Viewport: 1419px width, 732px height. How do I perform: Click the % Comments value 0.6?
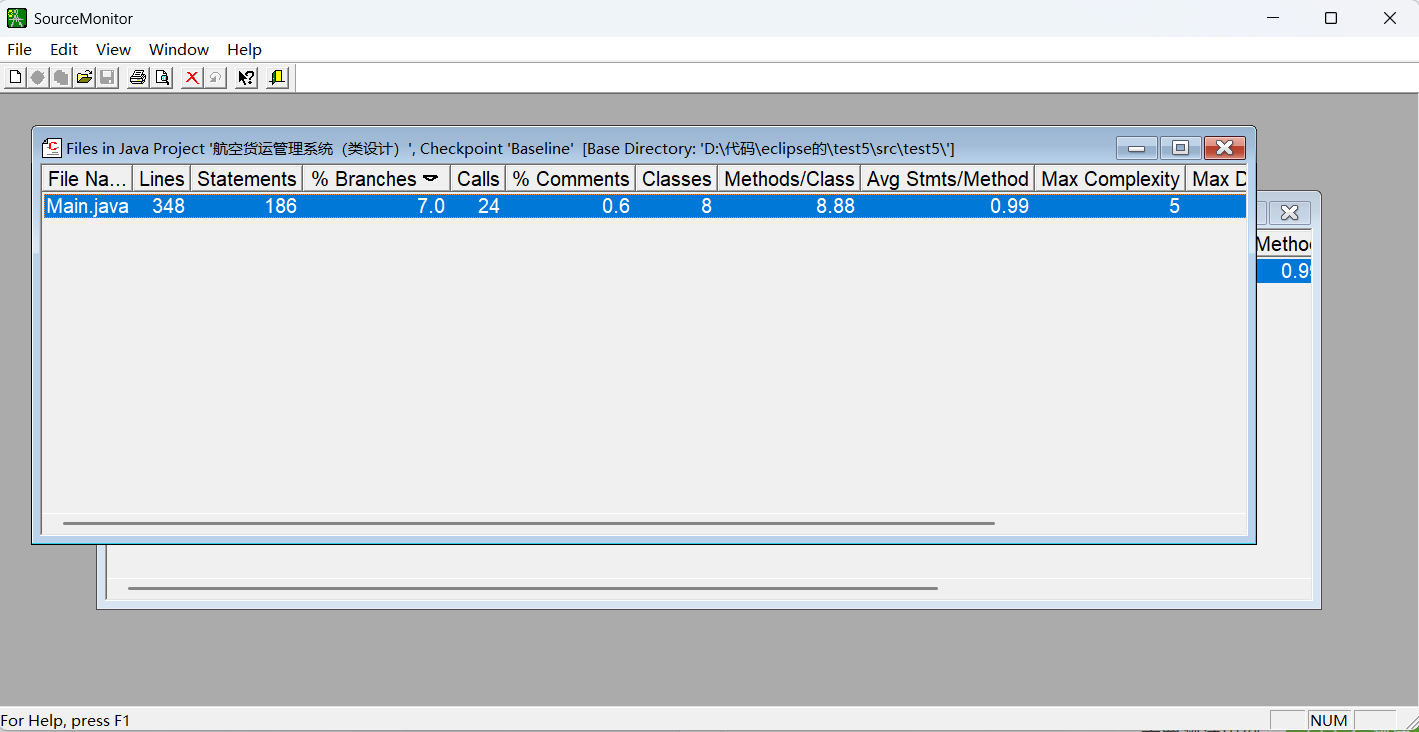coord(616,206)
